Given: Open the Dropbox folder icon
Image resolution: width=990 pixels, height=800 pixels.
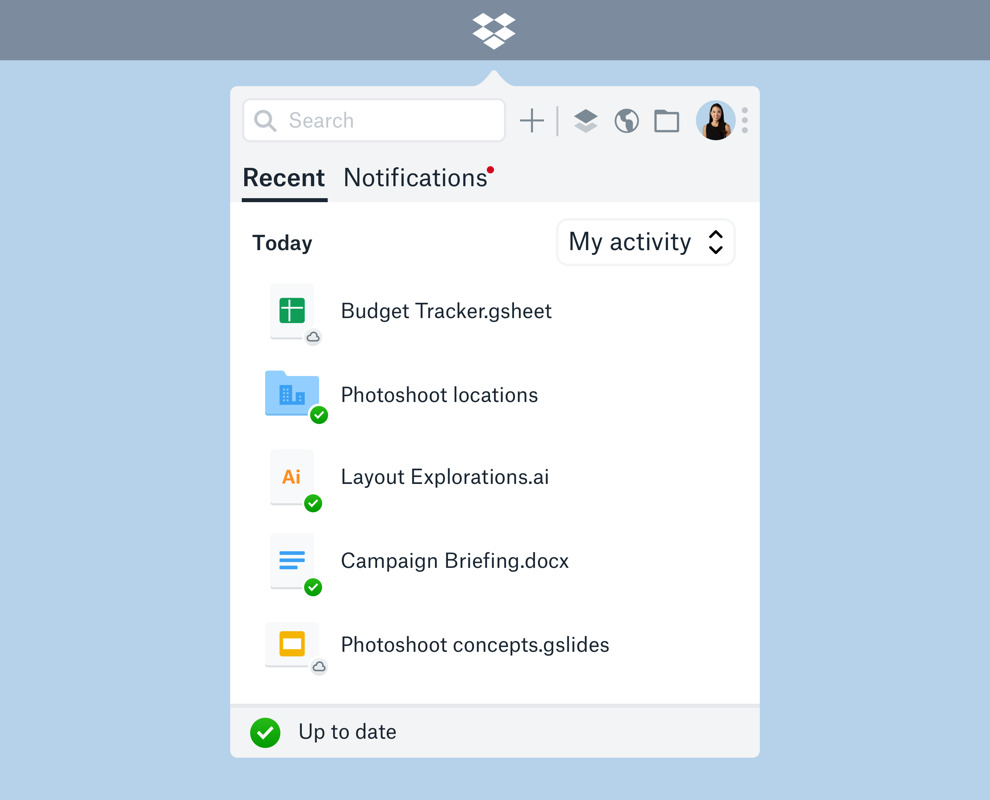Looking at the screenshot, I should click(667, 121).
